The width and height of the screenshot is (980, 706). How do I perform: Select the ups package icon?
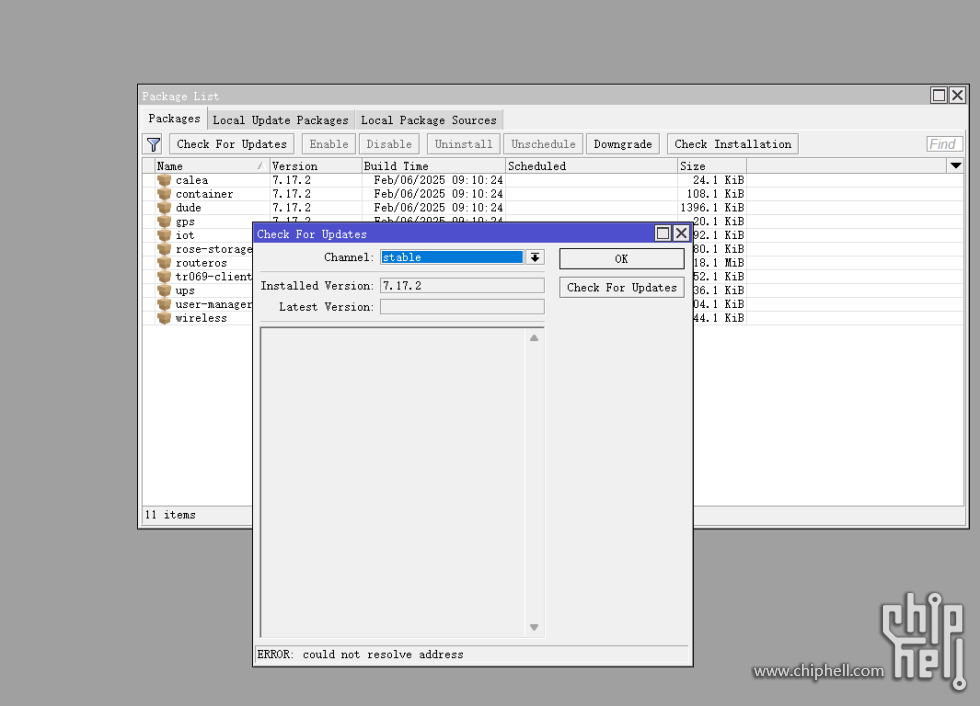click(x=164, y=290)
